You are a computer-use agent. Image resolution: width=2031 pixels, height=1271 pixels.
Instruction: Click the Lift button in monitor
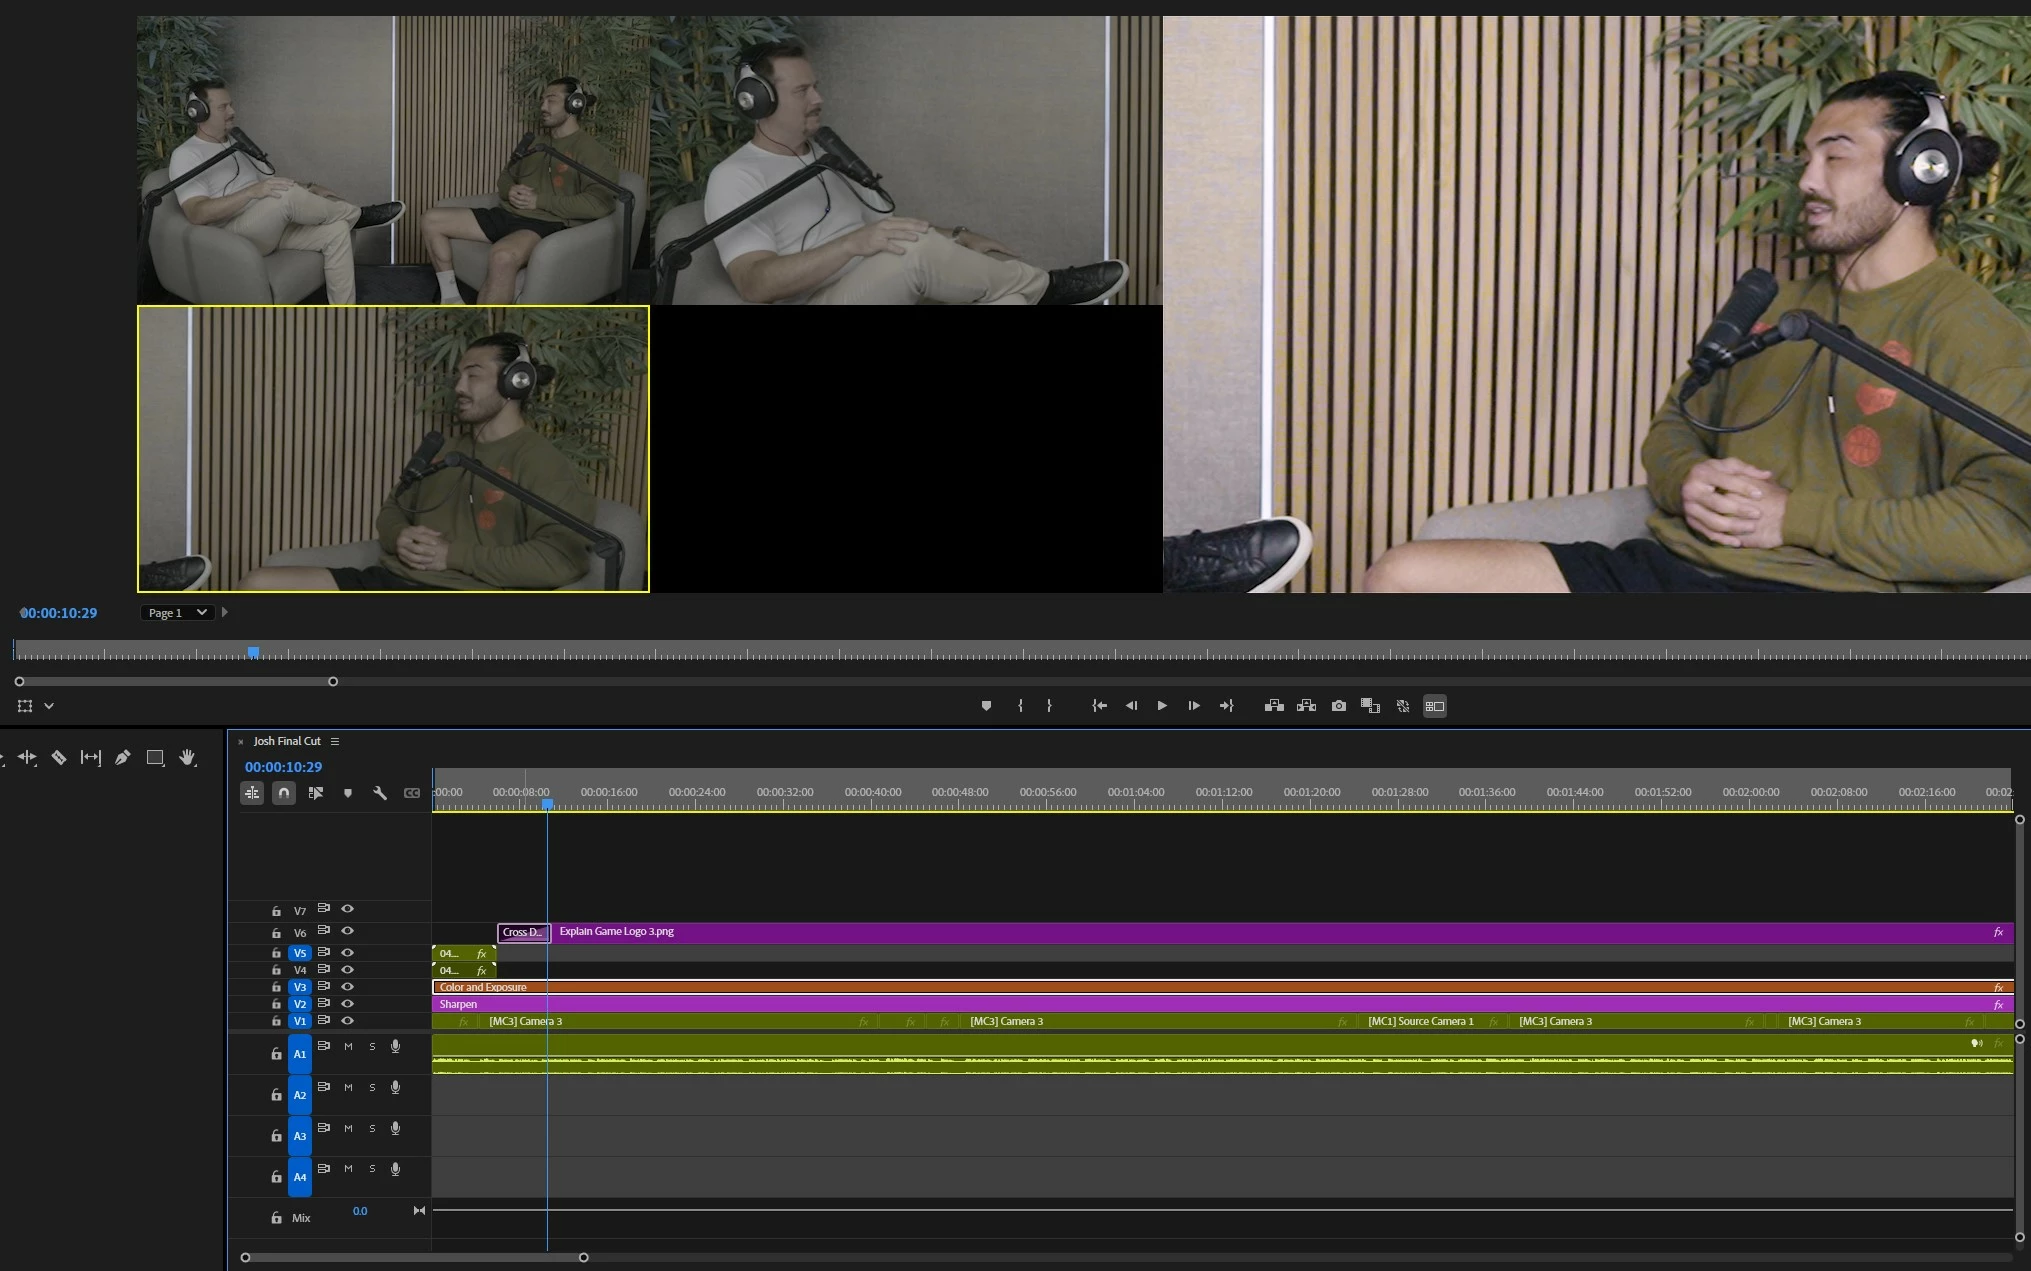point(1274,706)
